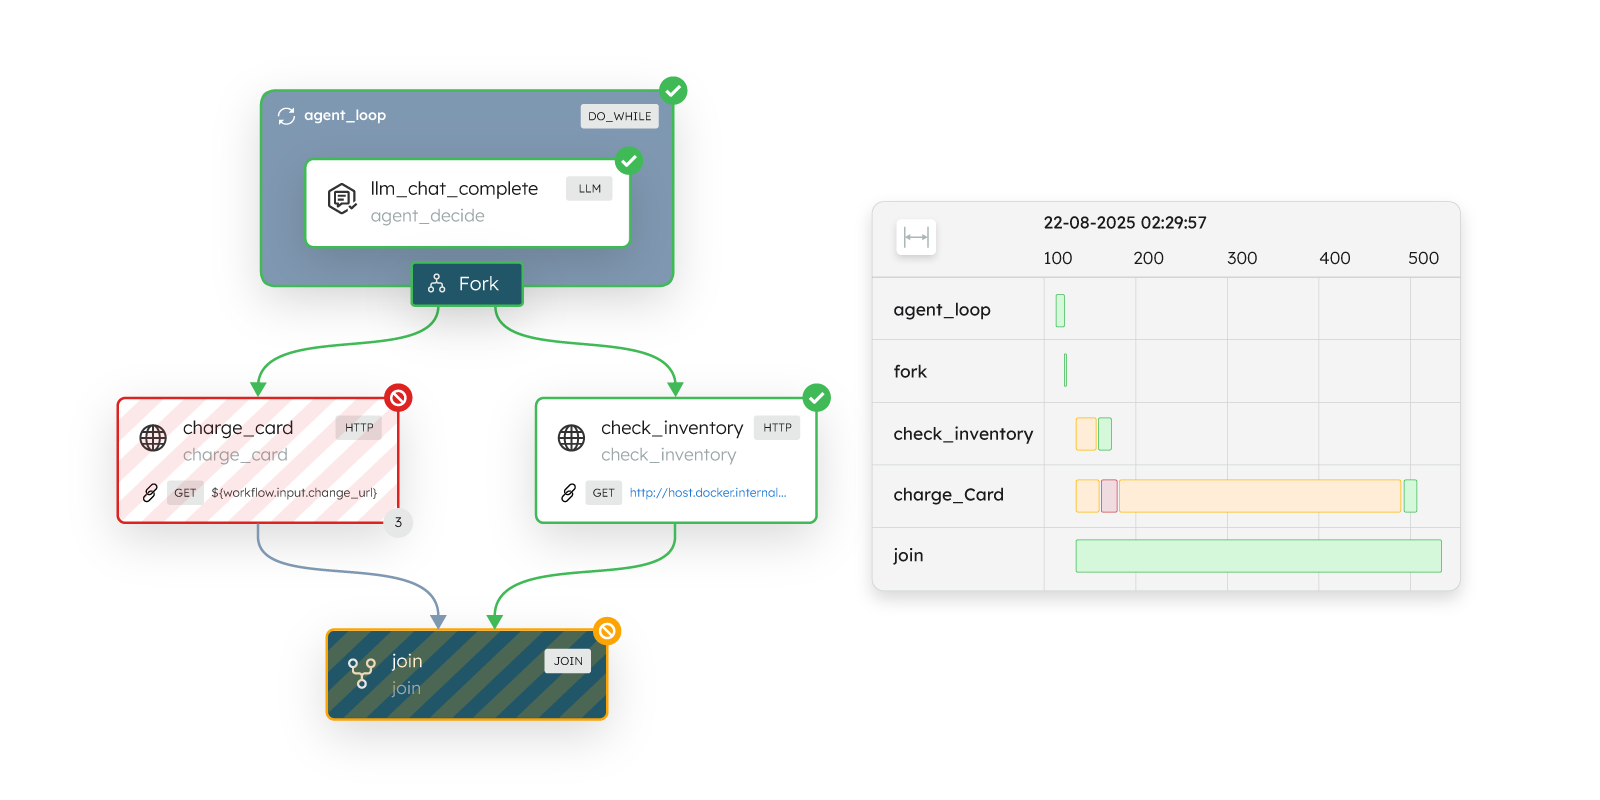Click the agent_decide reference name

point(427,216)
